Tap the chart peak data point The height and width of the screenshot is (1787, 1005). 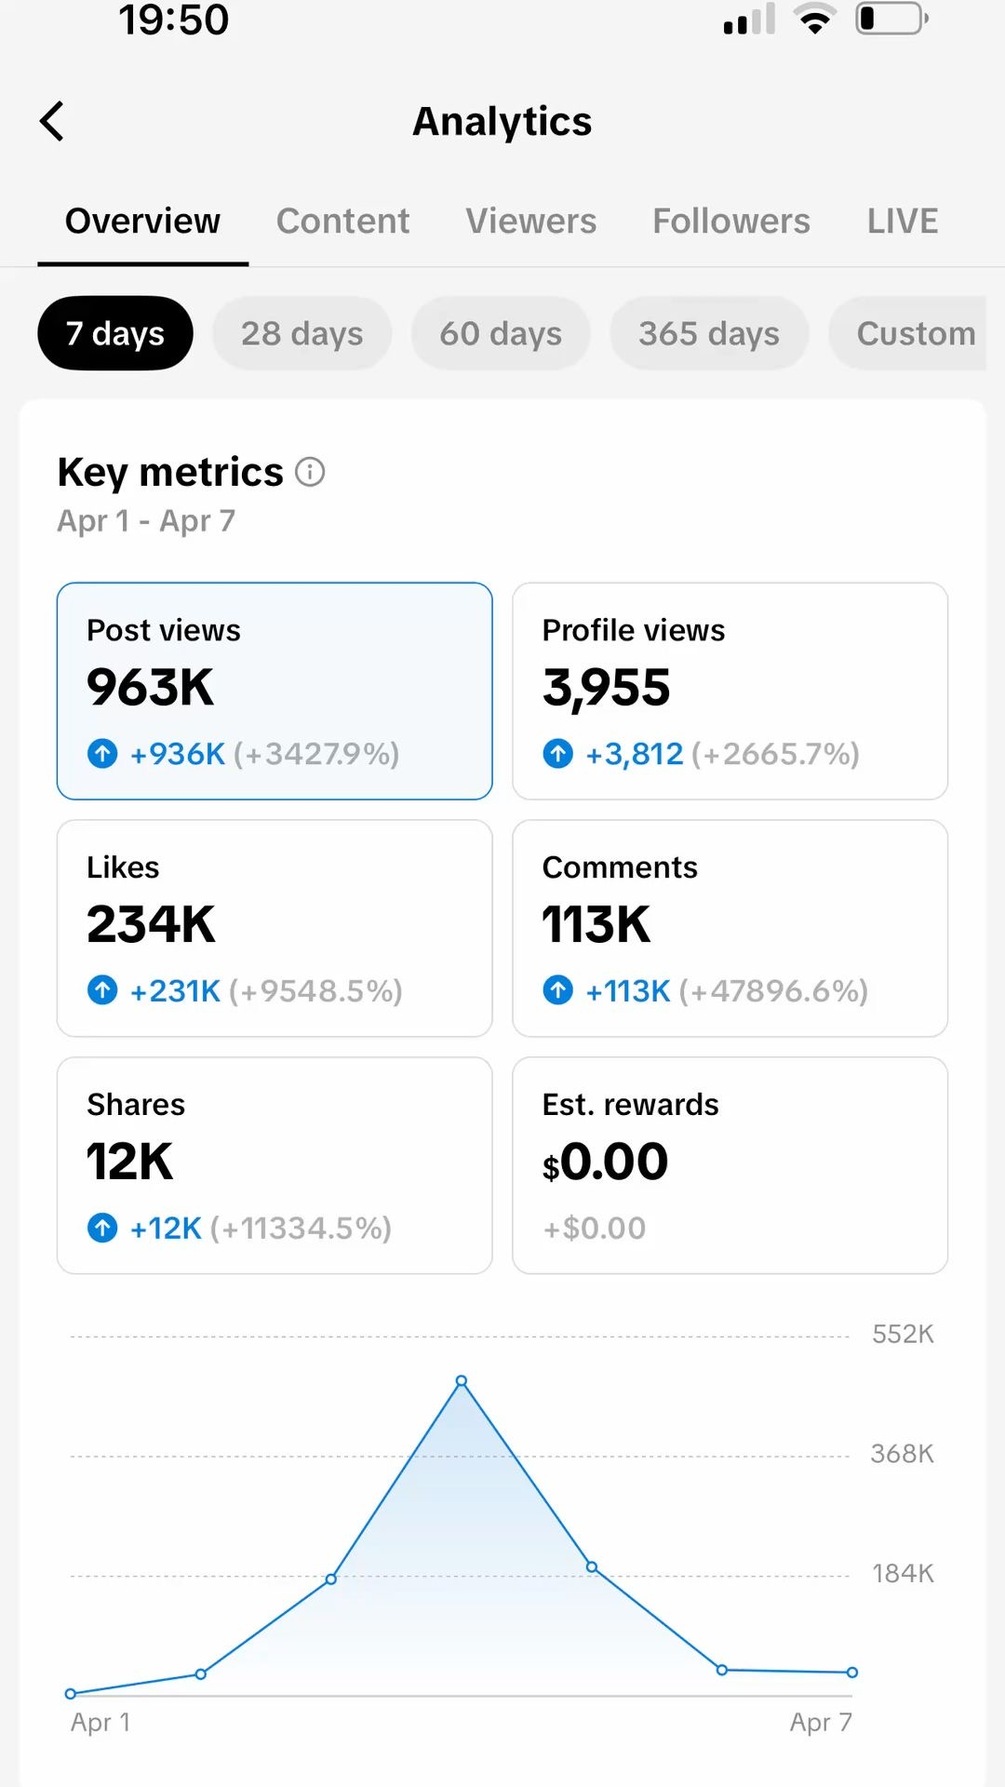pos(461,1381)
